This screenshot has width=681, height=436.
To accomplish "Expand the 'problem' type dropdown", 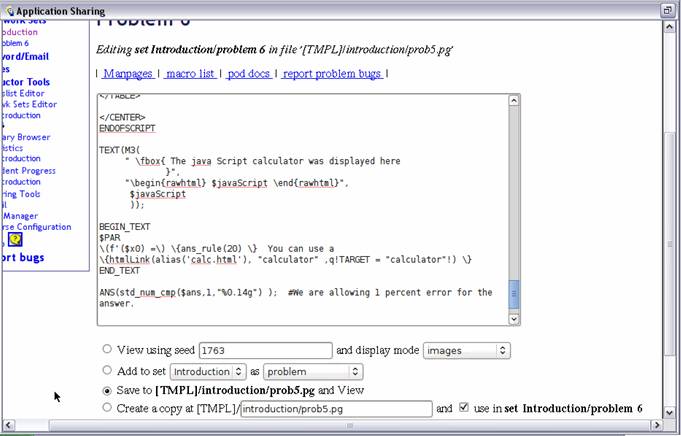I will click(320, 371).
